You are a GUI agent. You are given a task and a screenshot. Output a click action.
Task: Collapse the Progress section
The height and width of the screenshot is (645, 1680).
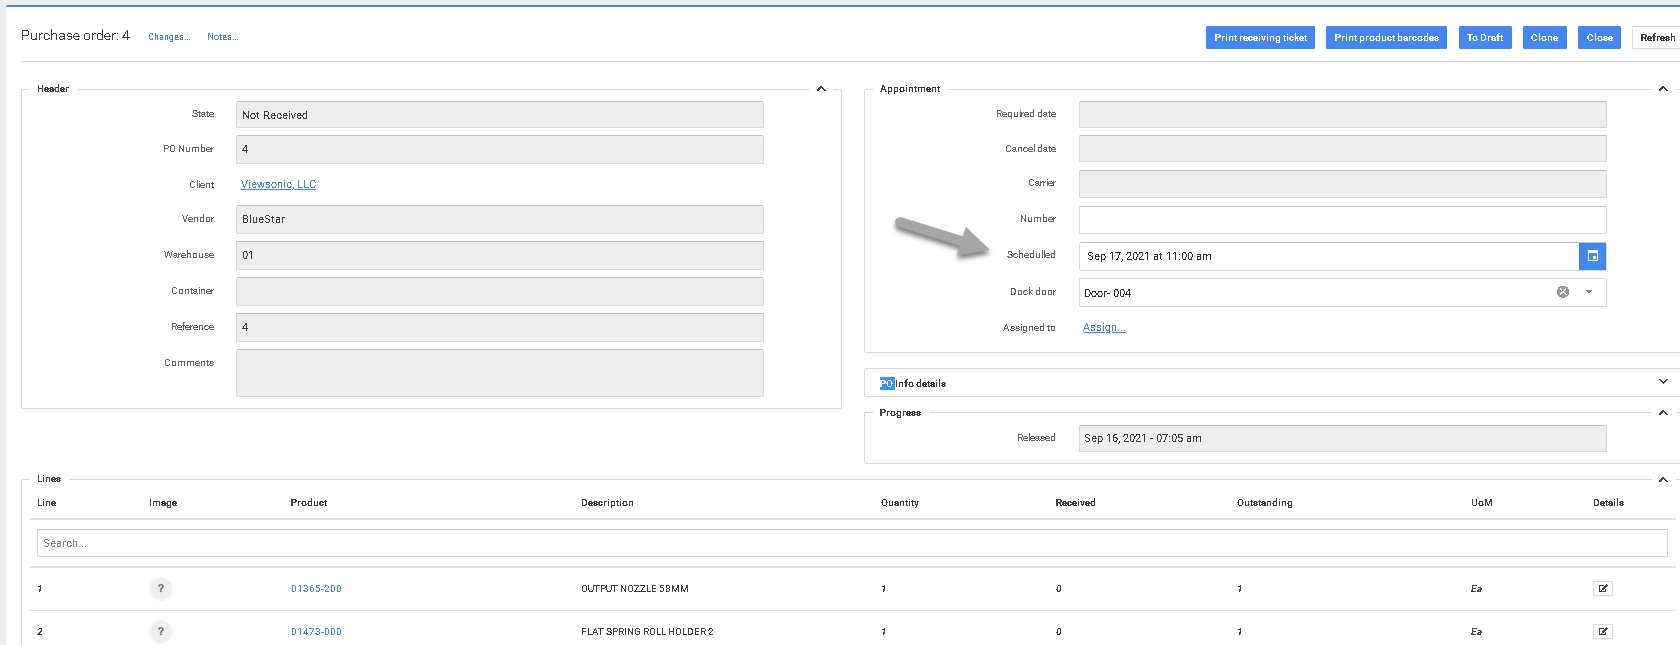point(1663,413)
